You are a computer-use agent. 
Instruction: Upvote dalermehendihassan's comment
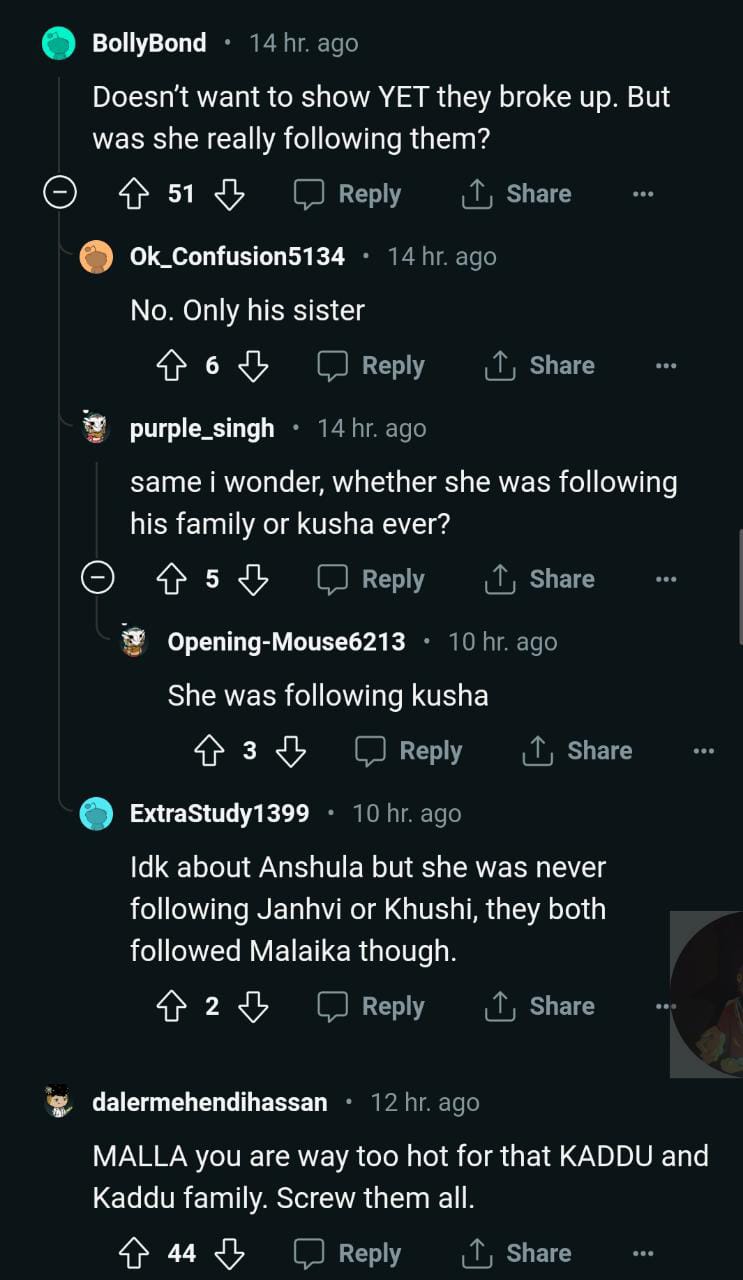pyautogui.click(x=133, y=1253)
